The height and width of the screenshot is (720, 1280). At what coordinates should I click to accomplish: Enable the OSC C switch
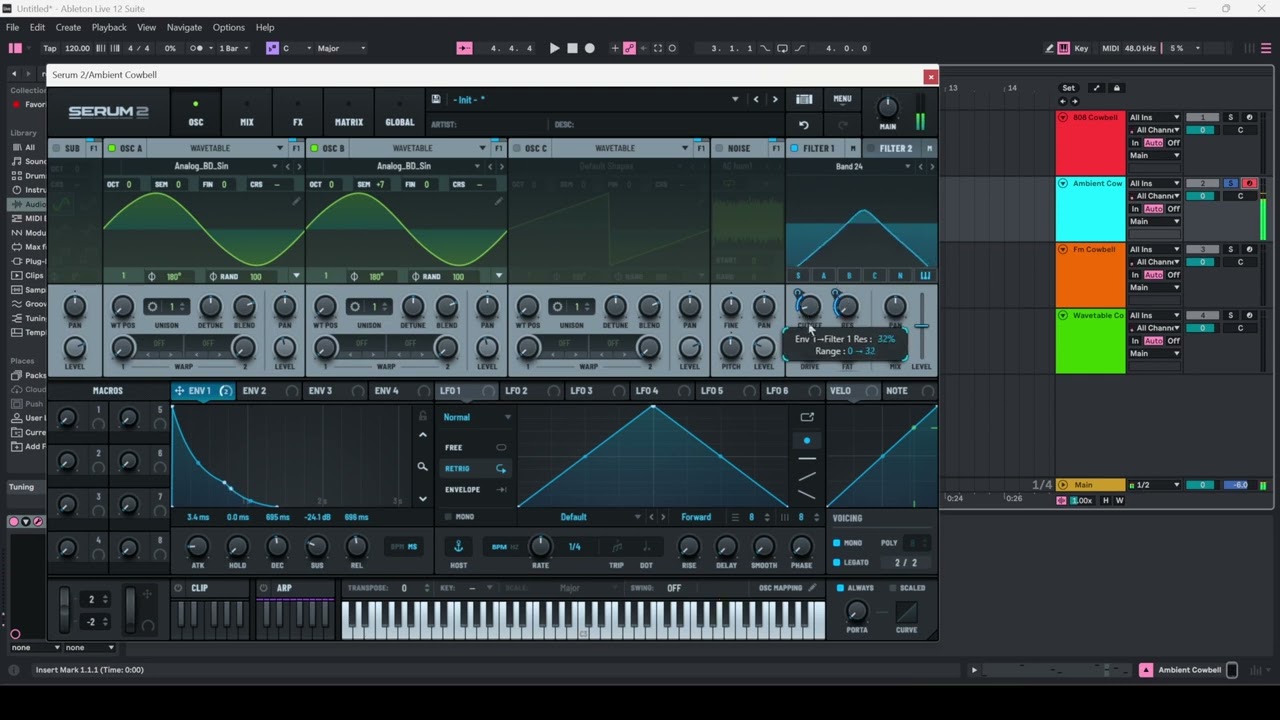516,148
